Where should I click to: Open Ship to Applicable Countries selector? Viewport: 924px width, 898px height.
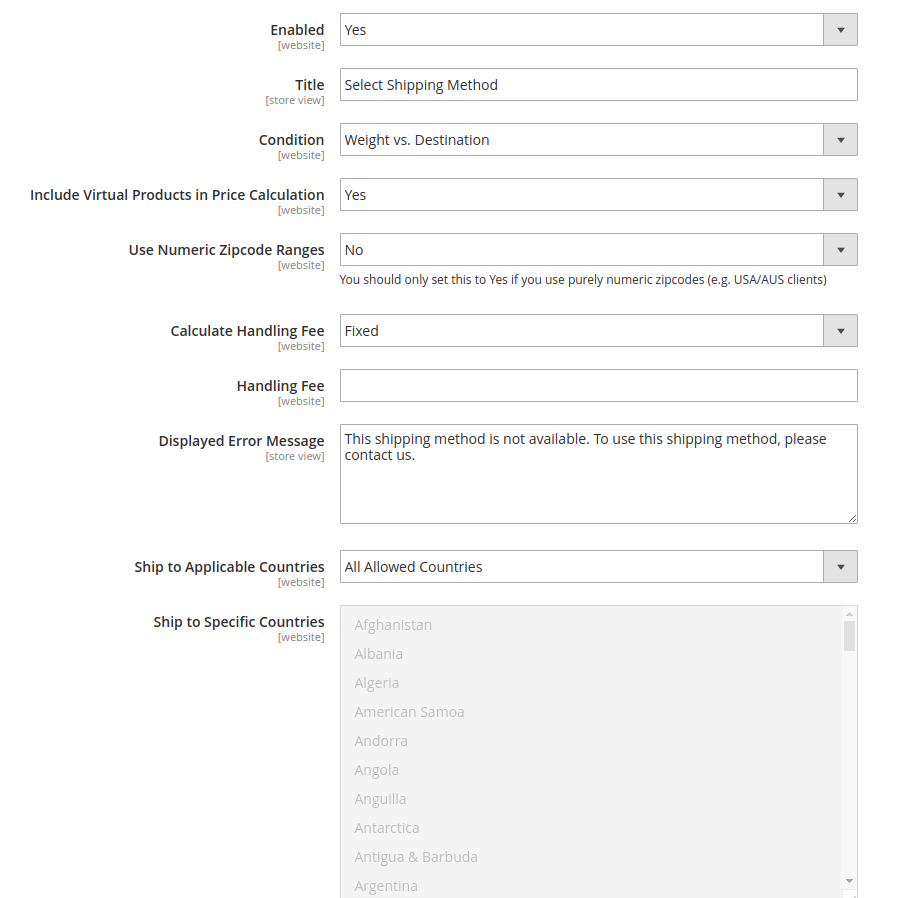tap(590, 566)
